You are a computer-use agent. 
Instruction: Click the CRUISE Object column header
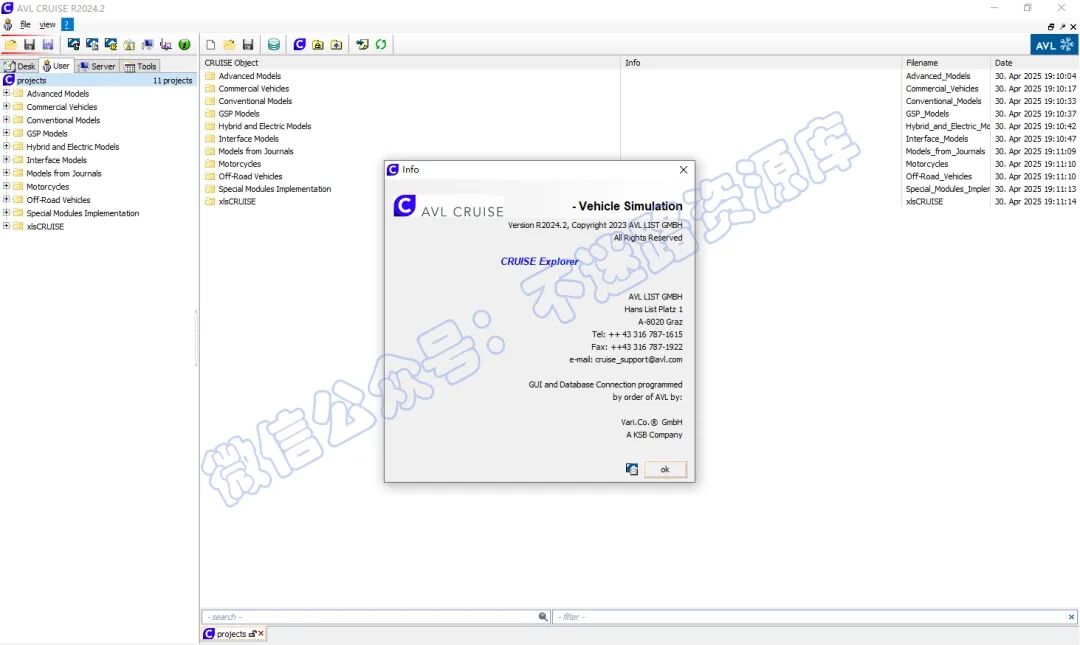click(411, 63)
